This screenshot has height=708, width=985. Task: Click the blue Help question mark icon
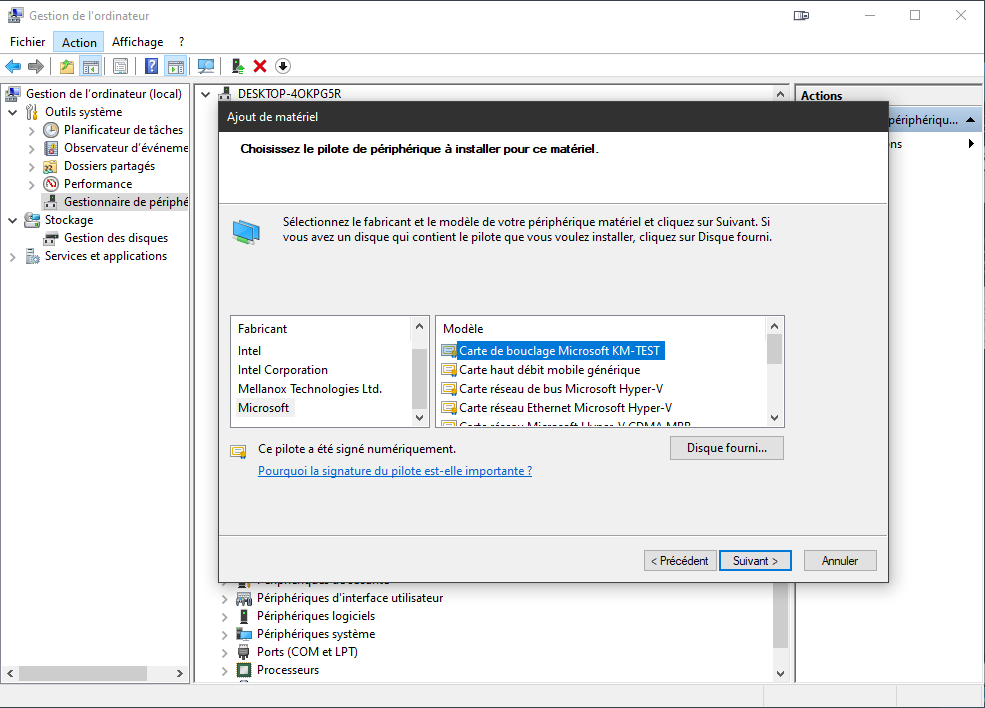pyautogui.click(x=151, y=66)
